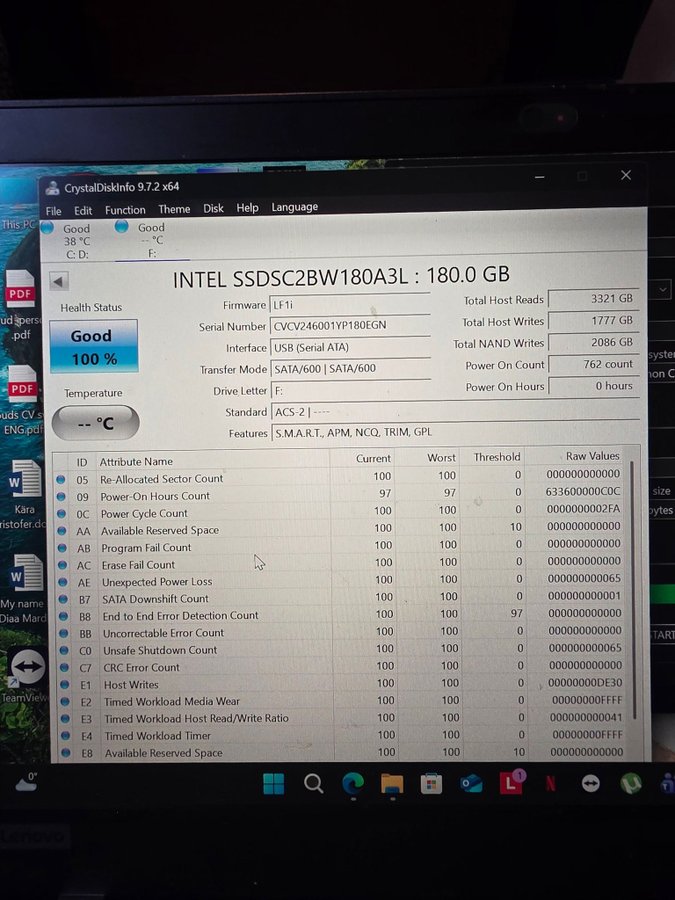Open File Explorer from the taskbar
Viewport: 675px width, 900px height.
point(391,783)
